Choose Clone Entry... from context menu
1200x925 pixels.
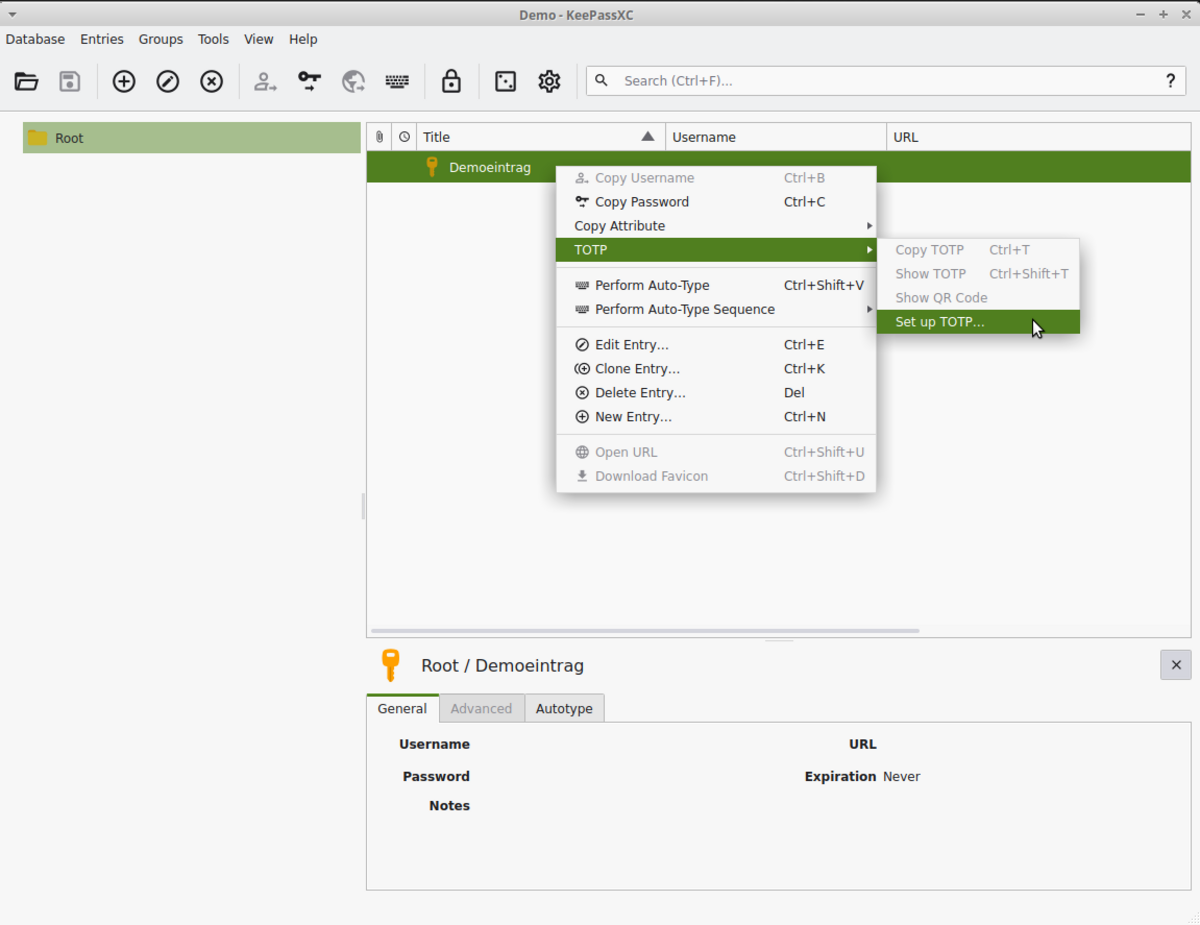click(637, 369)
